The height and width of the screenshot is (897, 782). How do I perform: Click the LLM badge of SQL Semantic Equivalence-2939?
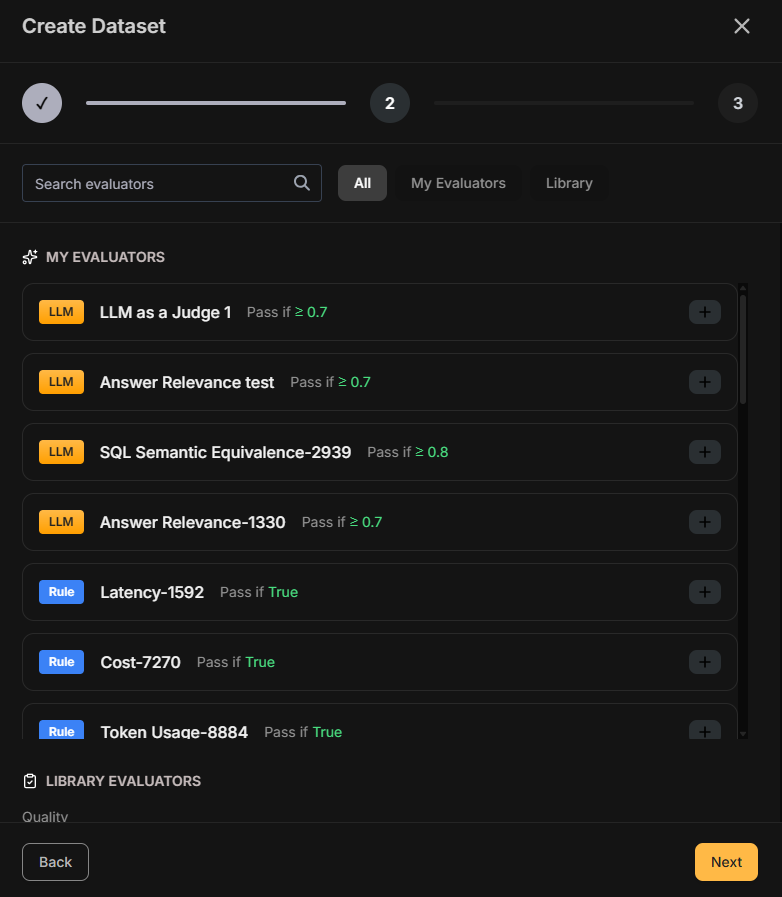[61, 452]
